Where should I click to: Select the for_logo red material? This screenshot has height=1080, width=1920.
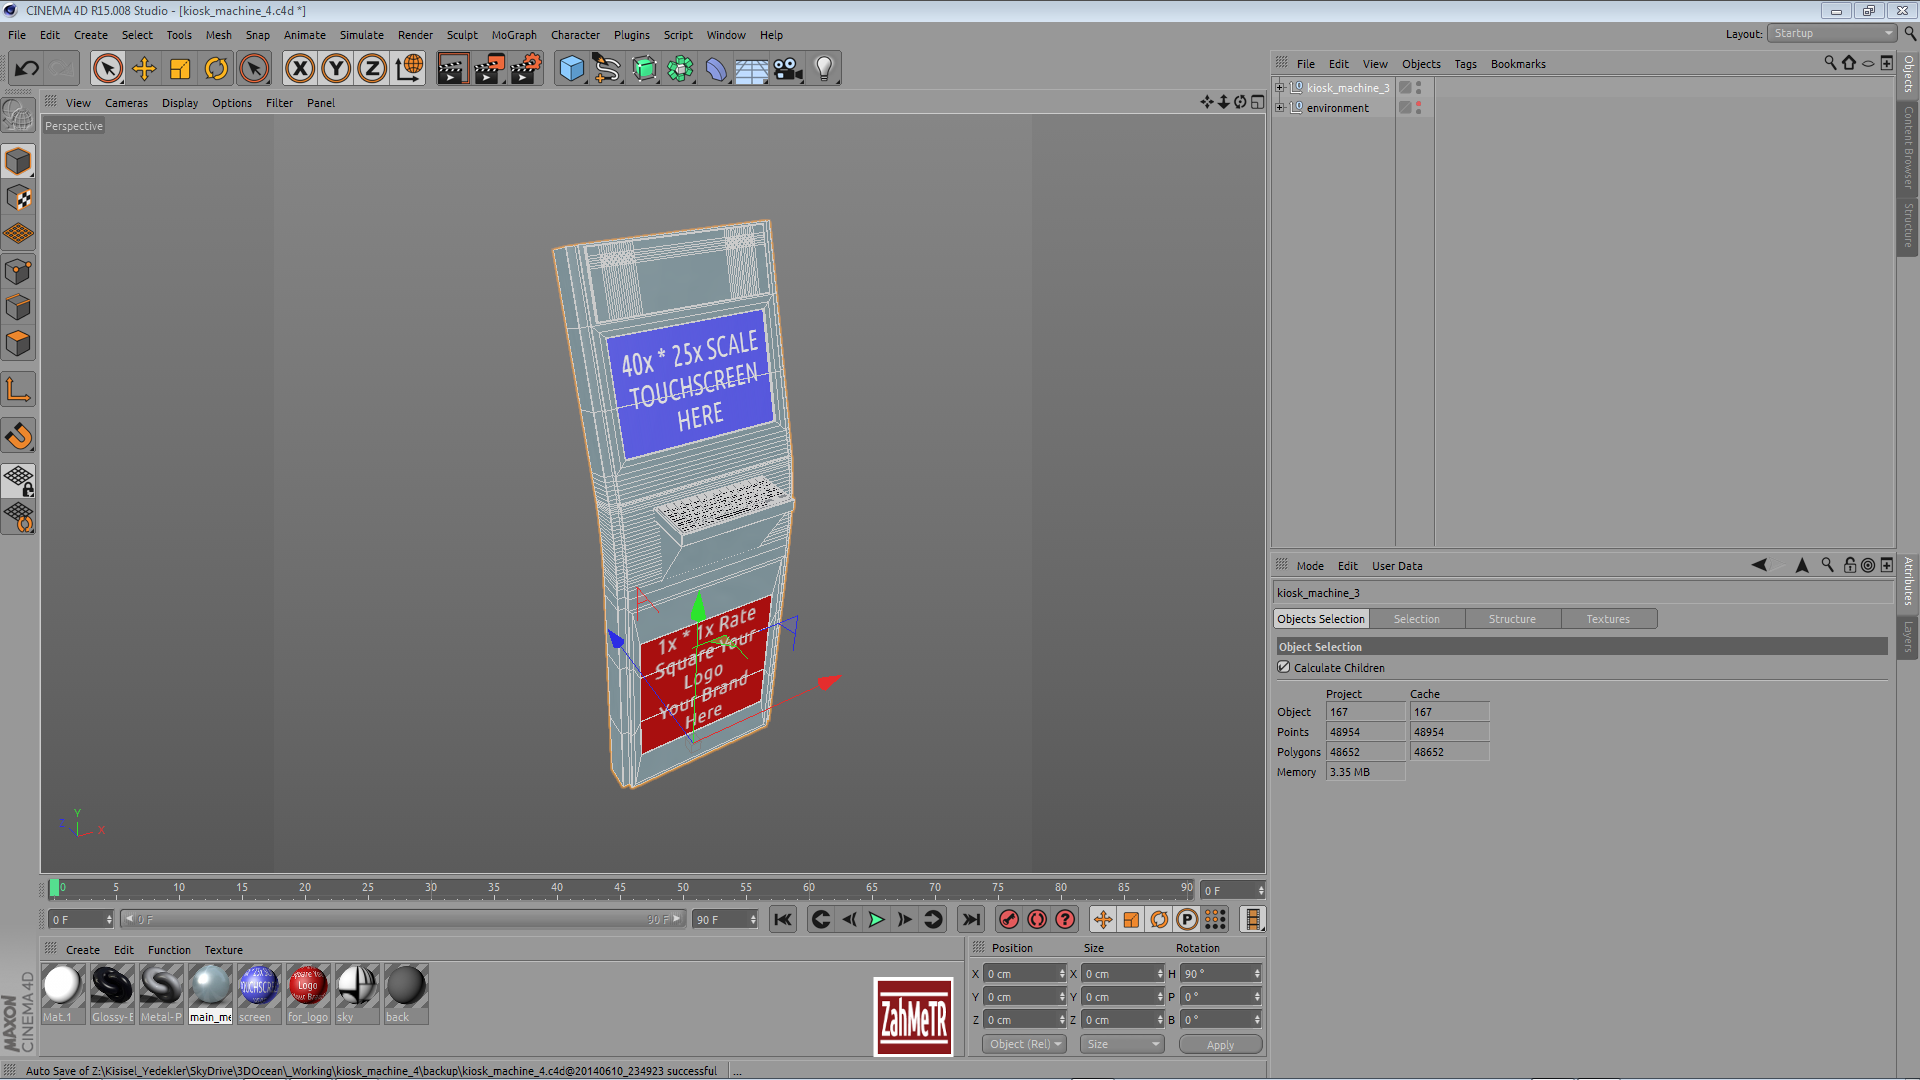click(307, 987)
